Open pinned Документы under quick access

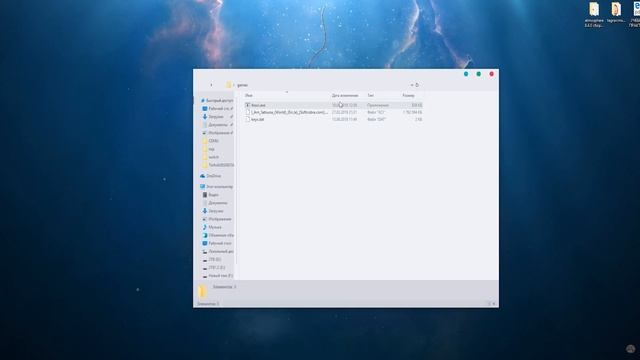(218, 124)
